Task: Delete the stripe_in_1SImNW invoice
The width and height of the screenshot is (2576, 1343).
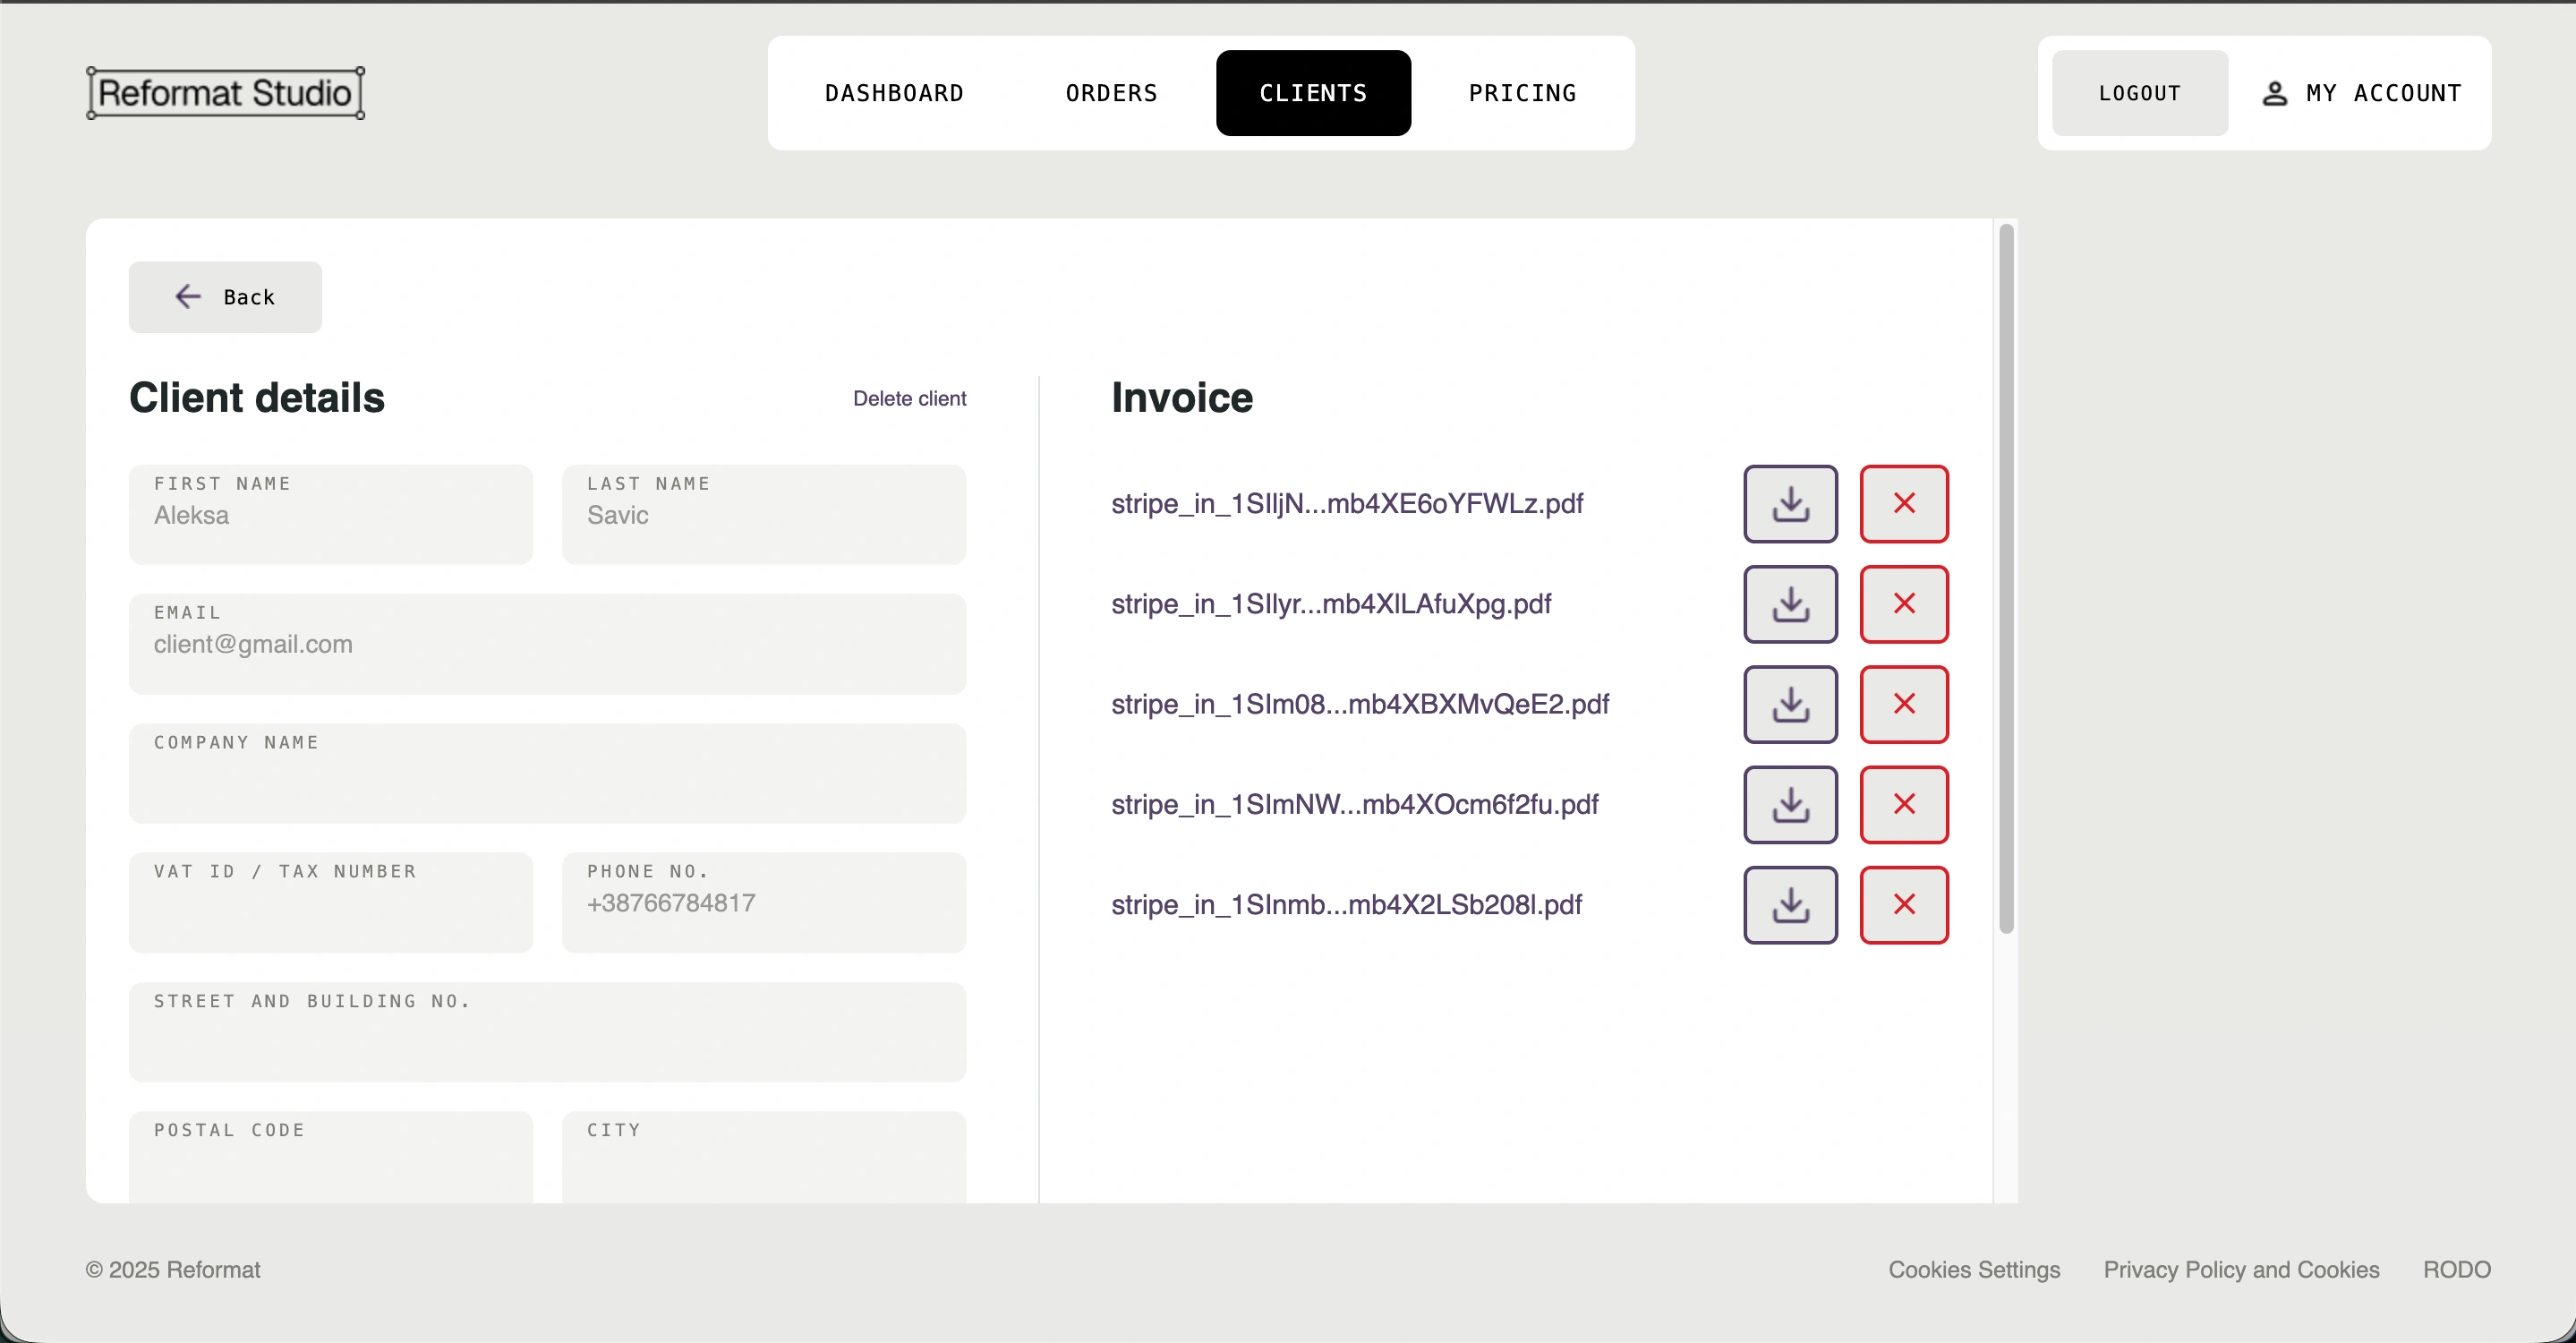Action: (x=1903, y=804)
